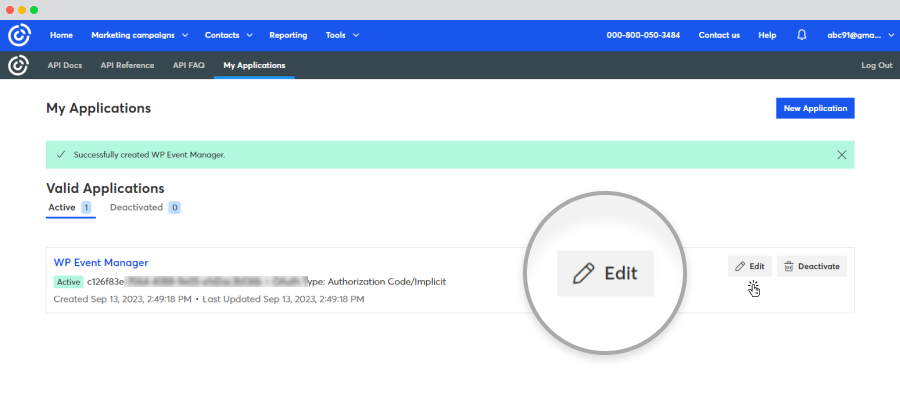The image size is (900, 420).
Task: Open the Help page
Action: (767, 36)
